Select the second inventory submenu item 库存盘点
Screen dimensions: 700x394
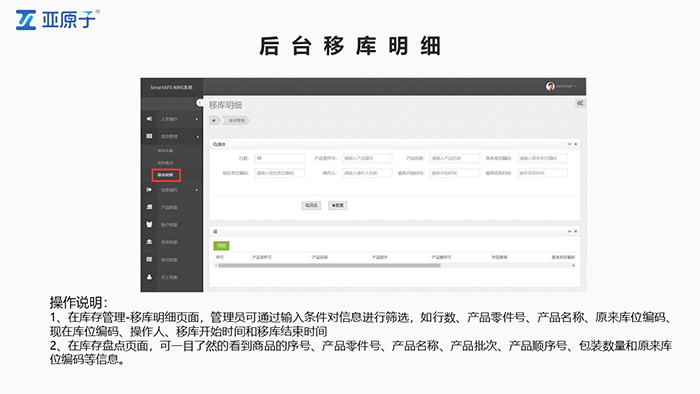165,163
